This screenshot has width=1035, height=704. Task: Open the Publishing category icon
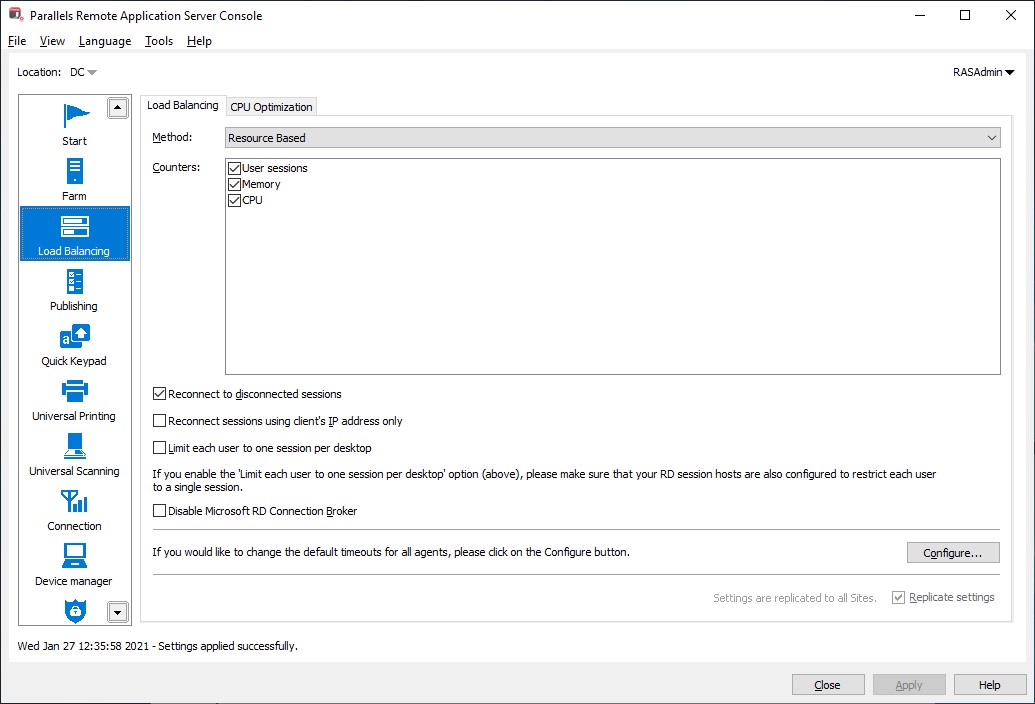[x=75, y=281]
